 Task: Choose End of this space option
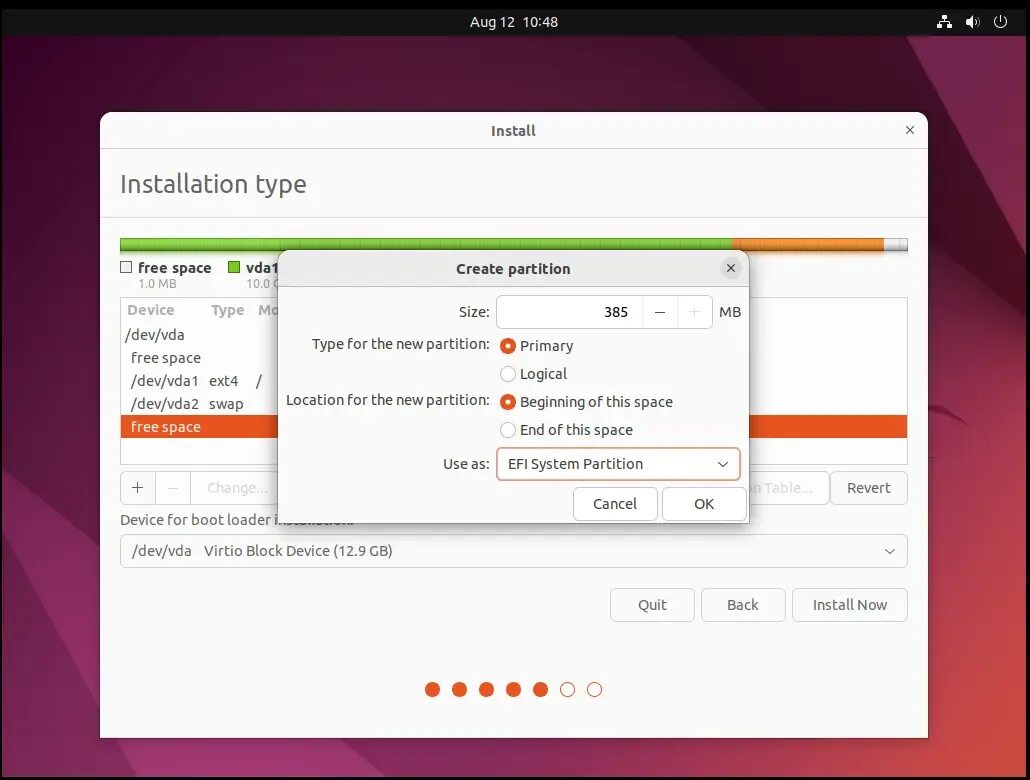tap(508, 430)
